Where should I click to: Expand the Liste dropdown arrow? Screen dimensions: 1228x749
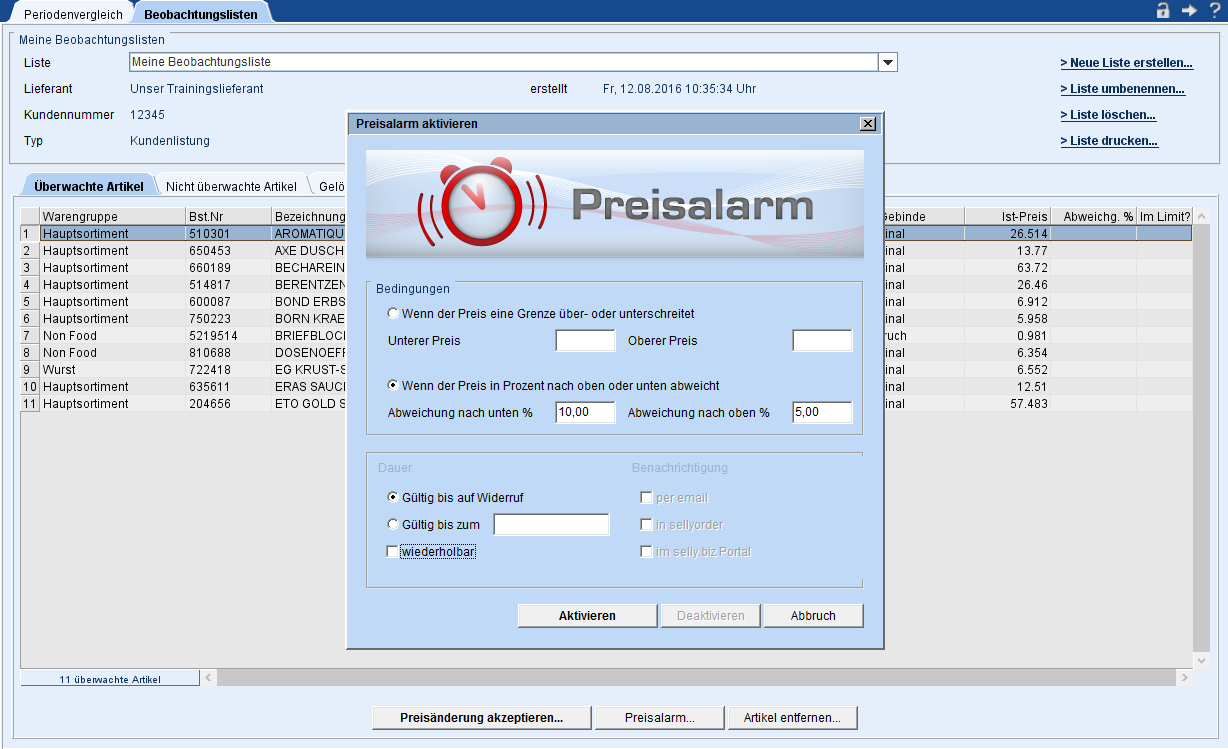[x=887, y=62]
